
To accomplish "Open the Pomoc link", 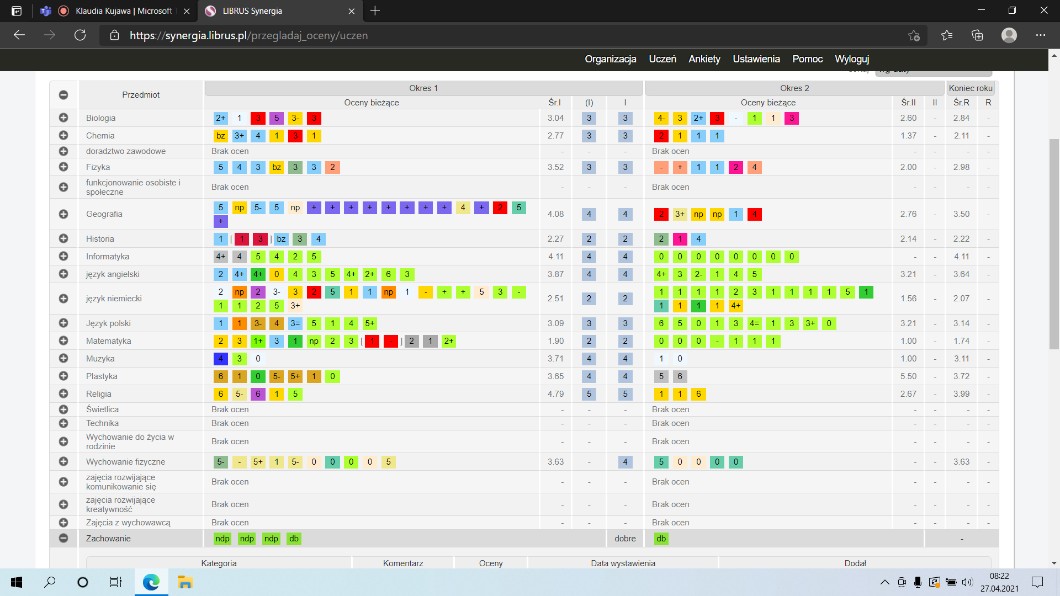I will pyautogui.click(x=807, y=59).
